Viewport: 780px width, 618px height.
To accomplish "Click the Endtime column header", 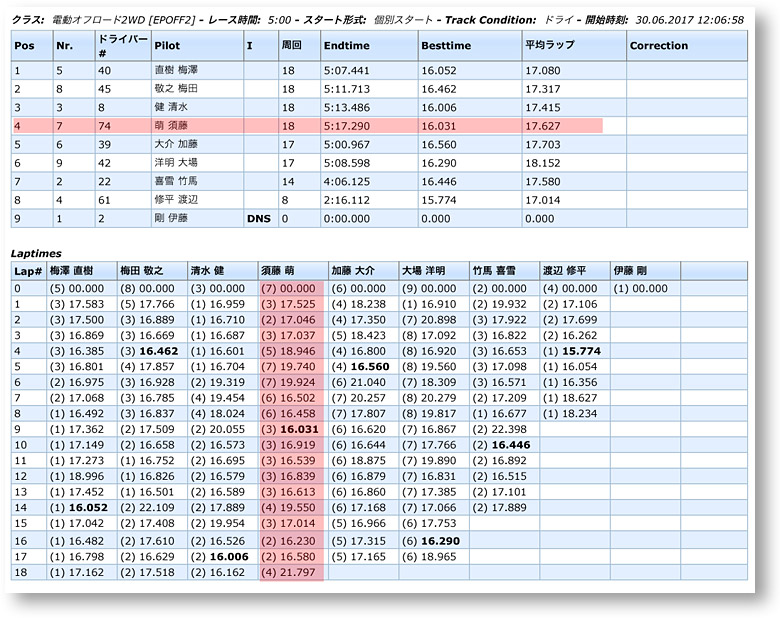I will click(x=369, y=46).
